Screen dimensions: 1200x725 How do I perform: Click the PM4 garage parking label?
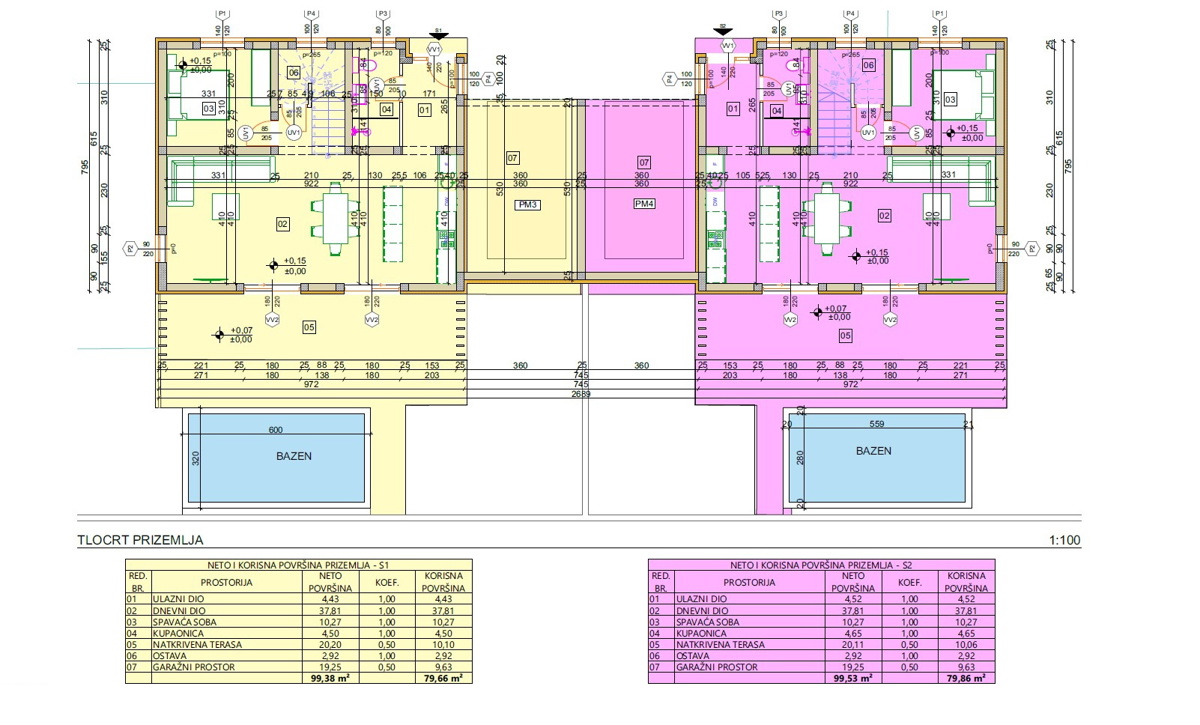(x=645, y=203)
